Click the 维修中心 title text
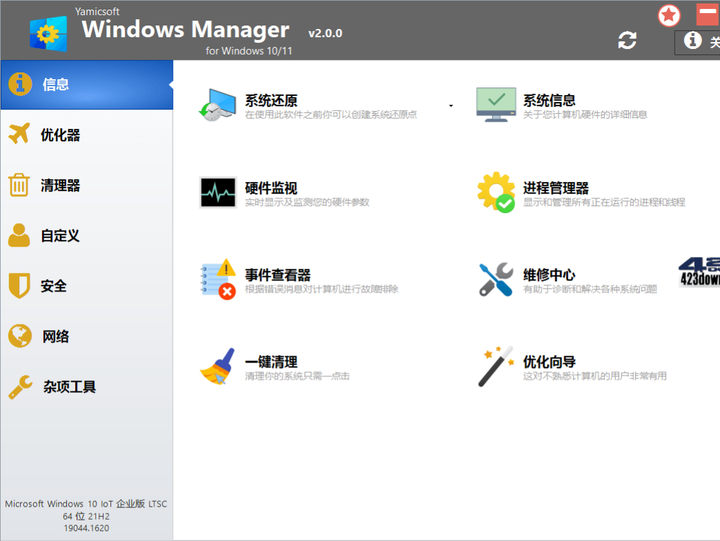Screen dimensions: 720x541 [x=549, y=275]
